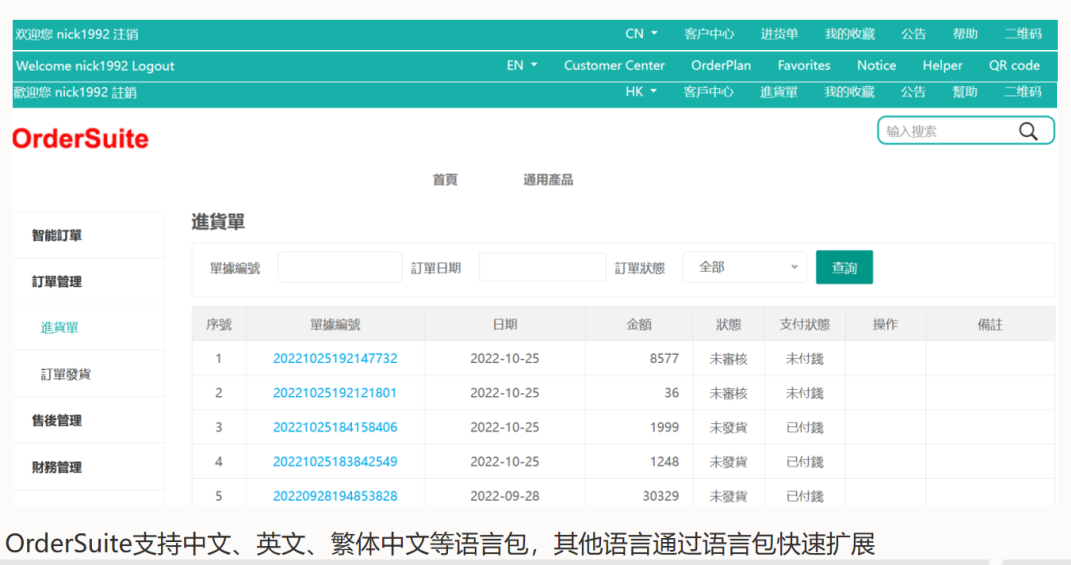Go to the 通用產品 navigation tab
The height and width of the screenshot is (565, 1071).
point(548,180)
